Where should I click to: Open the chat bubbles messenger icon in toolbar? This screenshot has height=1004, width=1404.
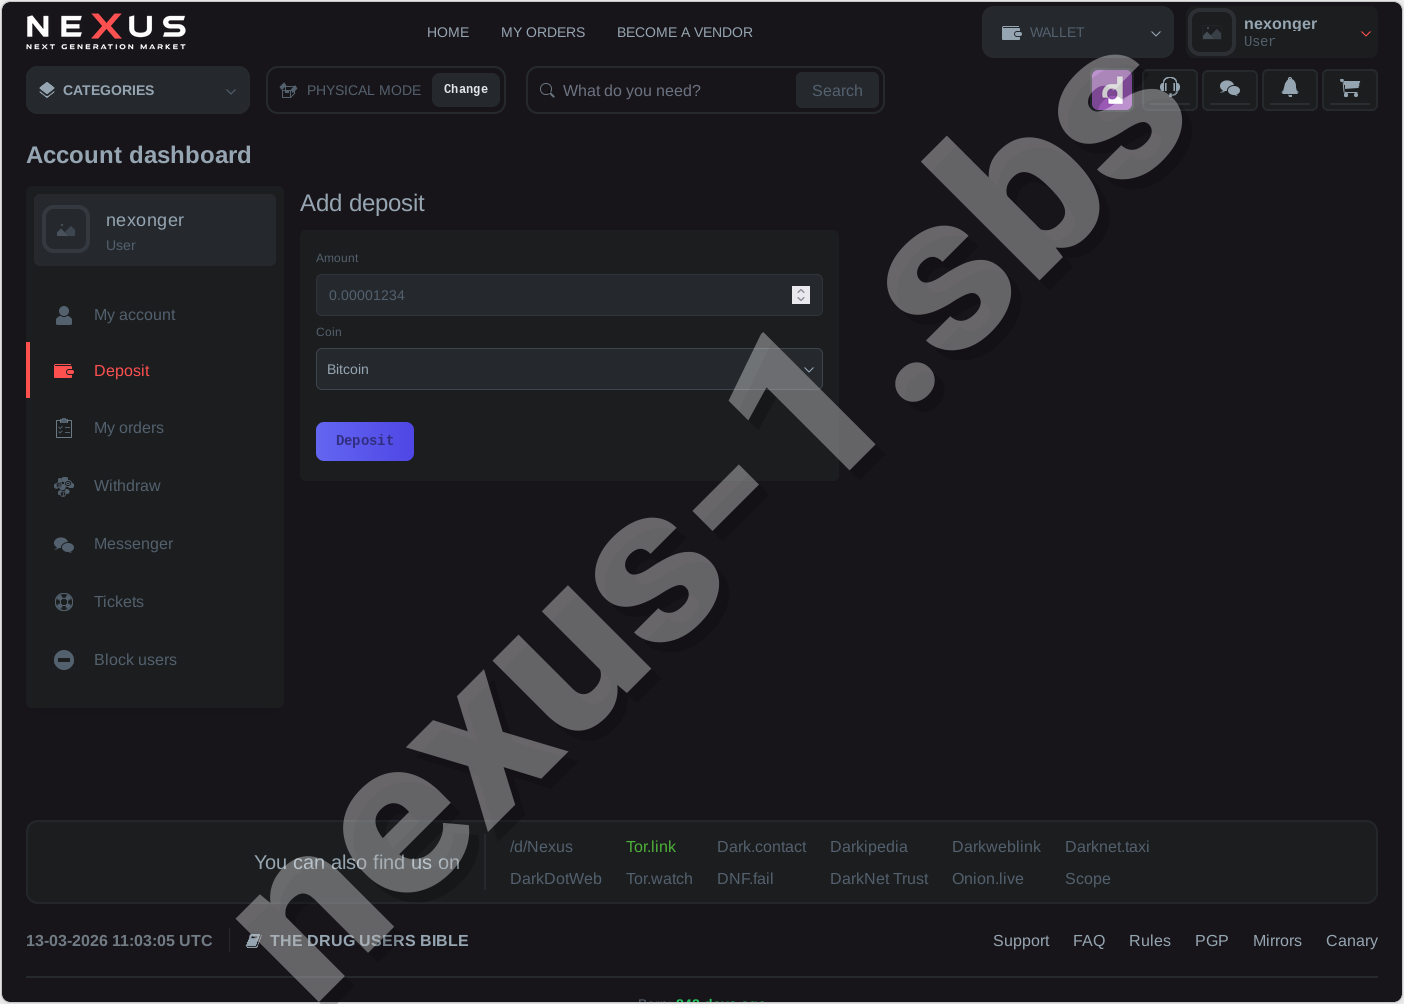point(1230,89)
